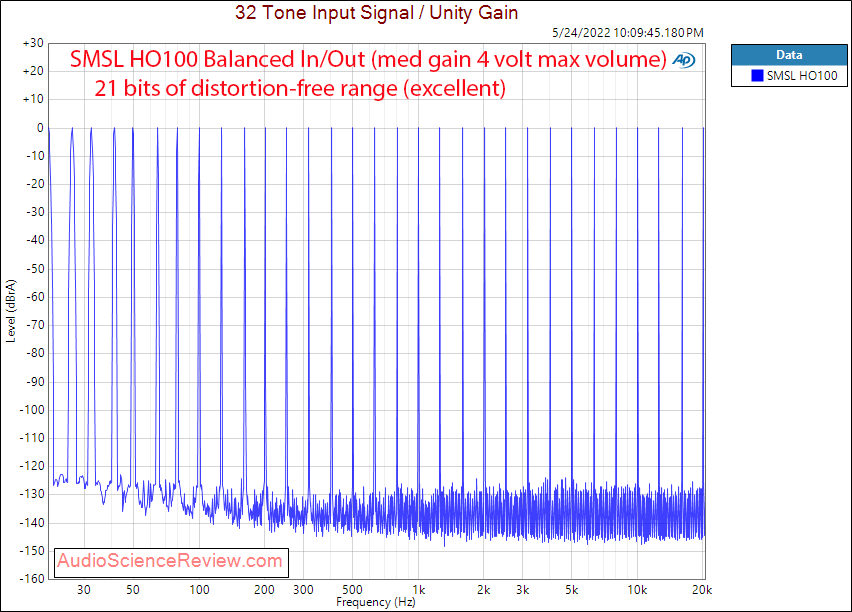The height and width of the screenshot is (612, 852).
Task: Click the -40 level axis tick label
Action: [35, 240]
